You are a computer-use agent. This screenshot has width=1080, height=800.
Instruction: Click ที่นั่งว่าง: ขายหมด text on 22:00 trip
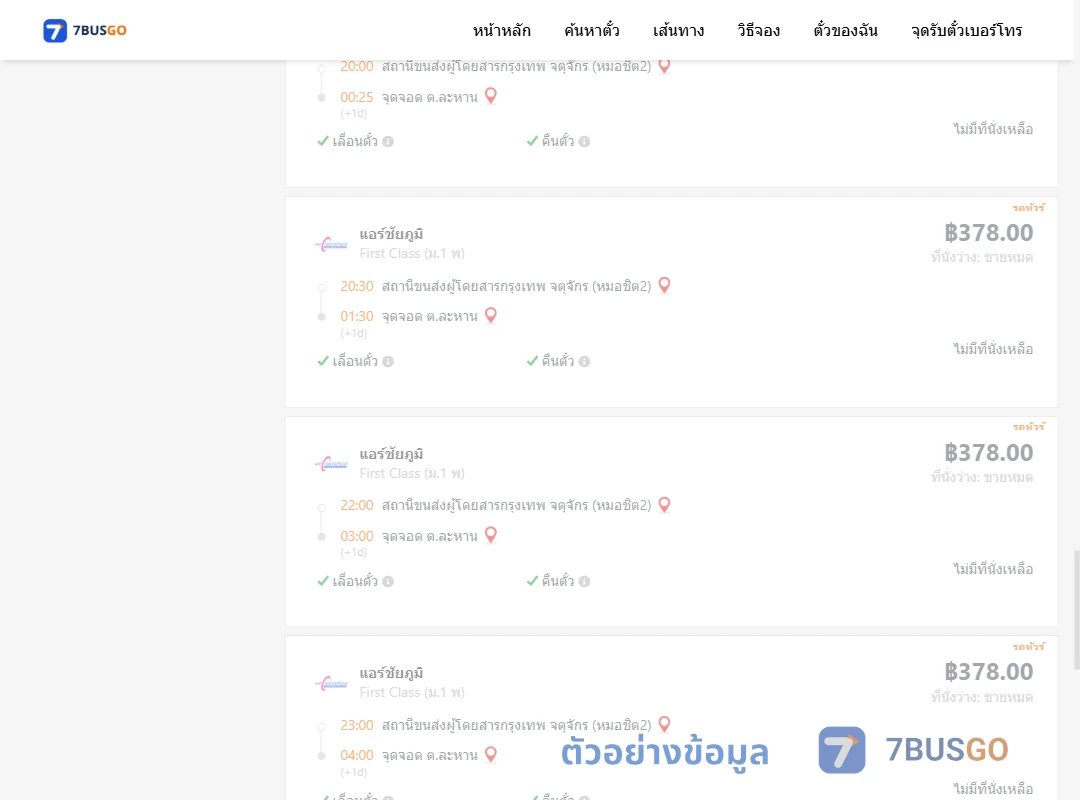982,478
